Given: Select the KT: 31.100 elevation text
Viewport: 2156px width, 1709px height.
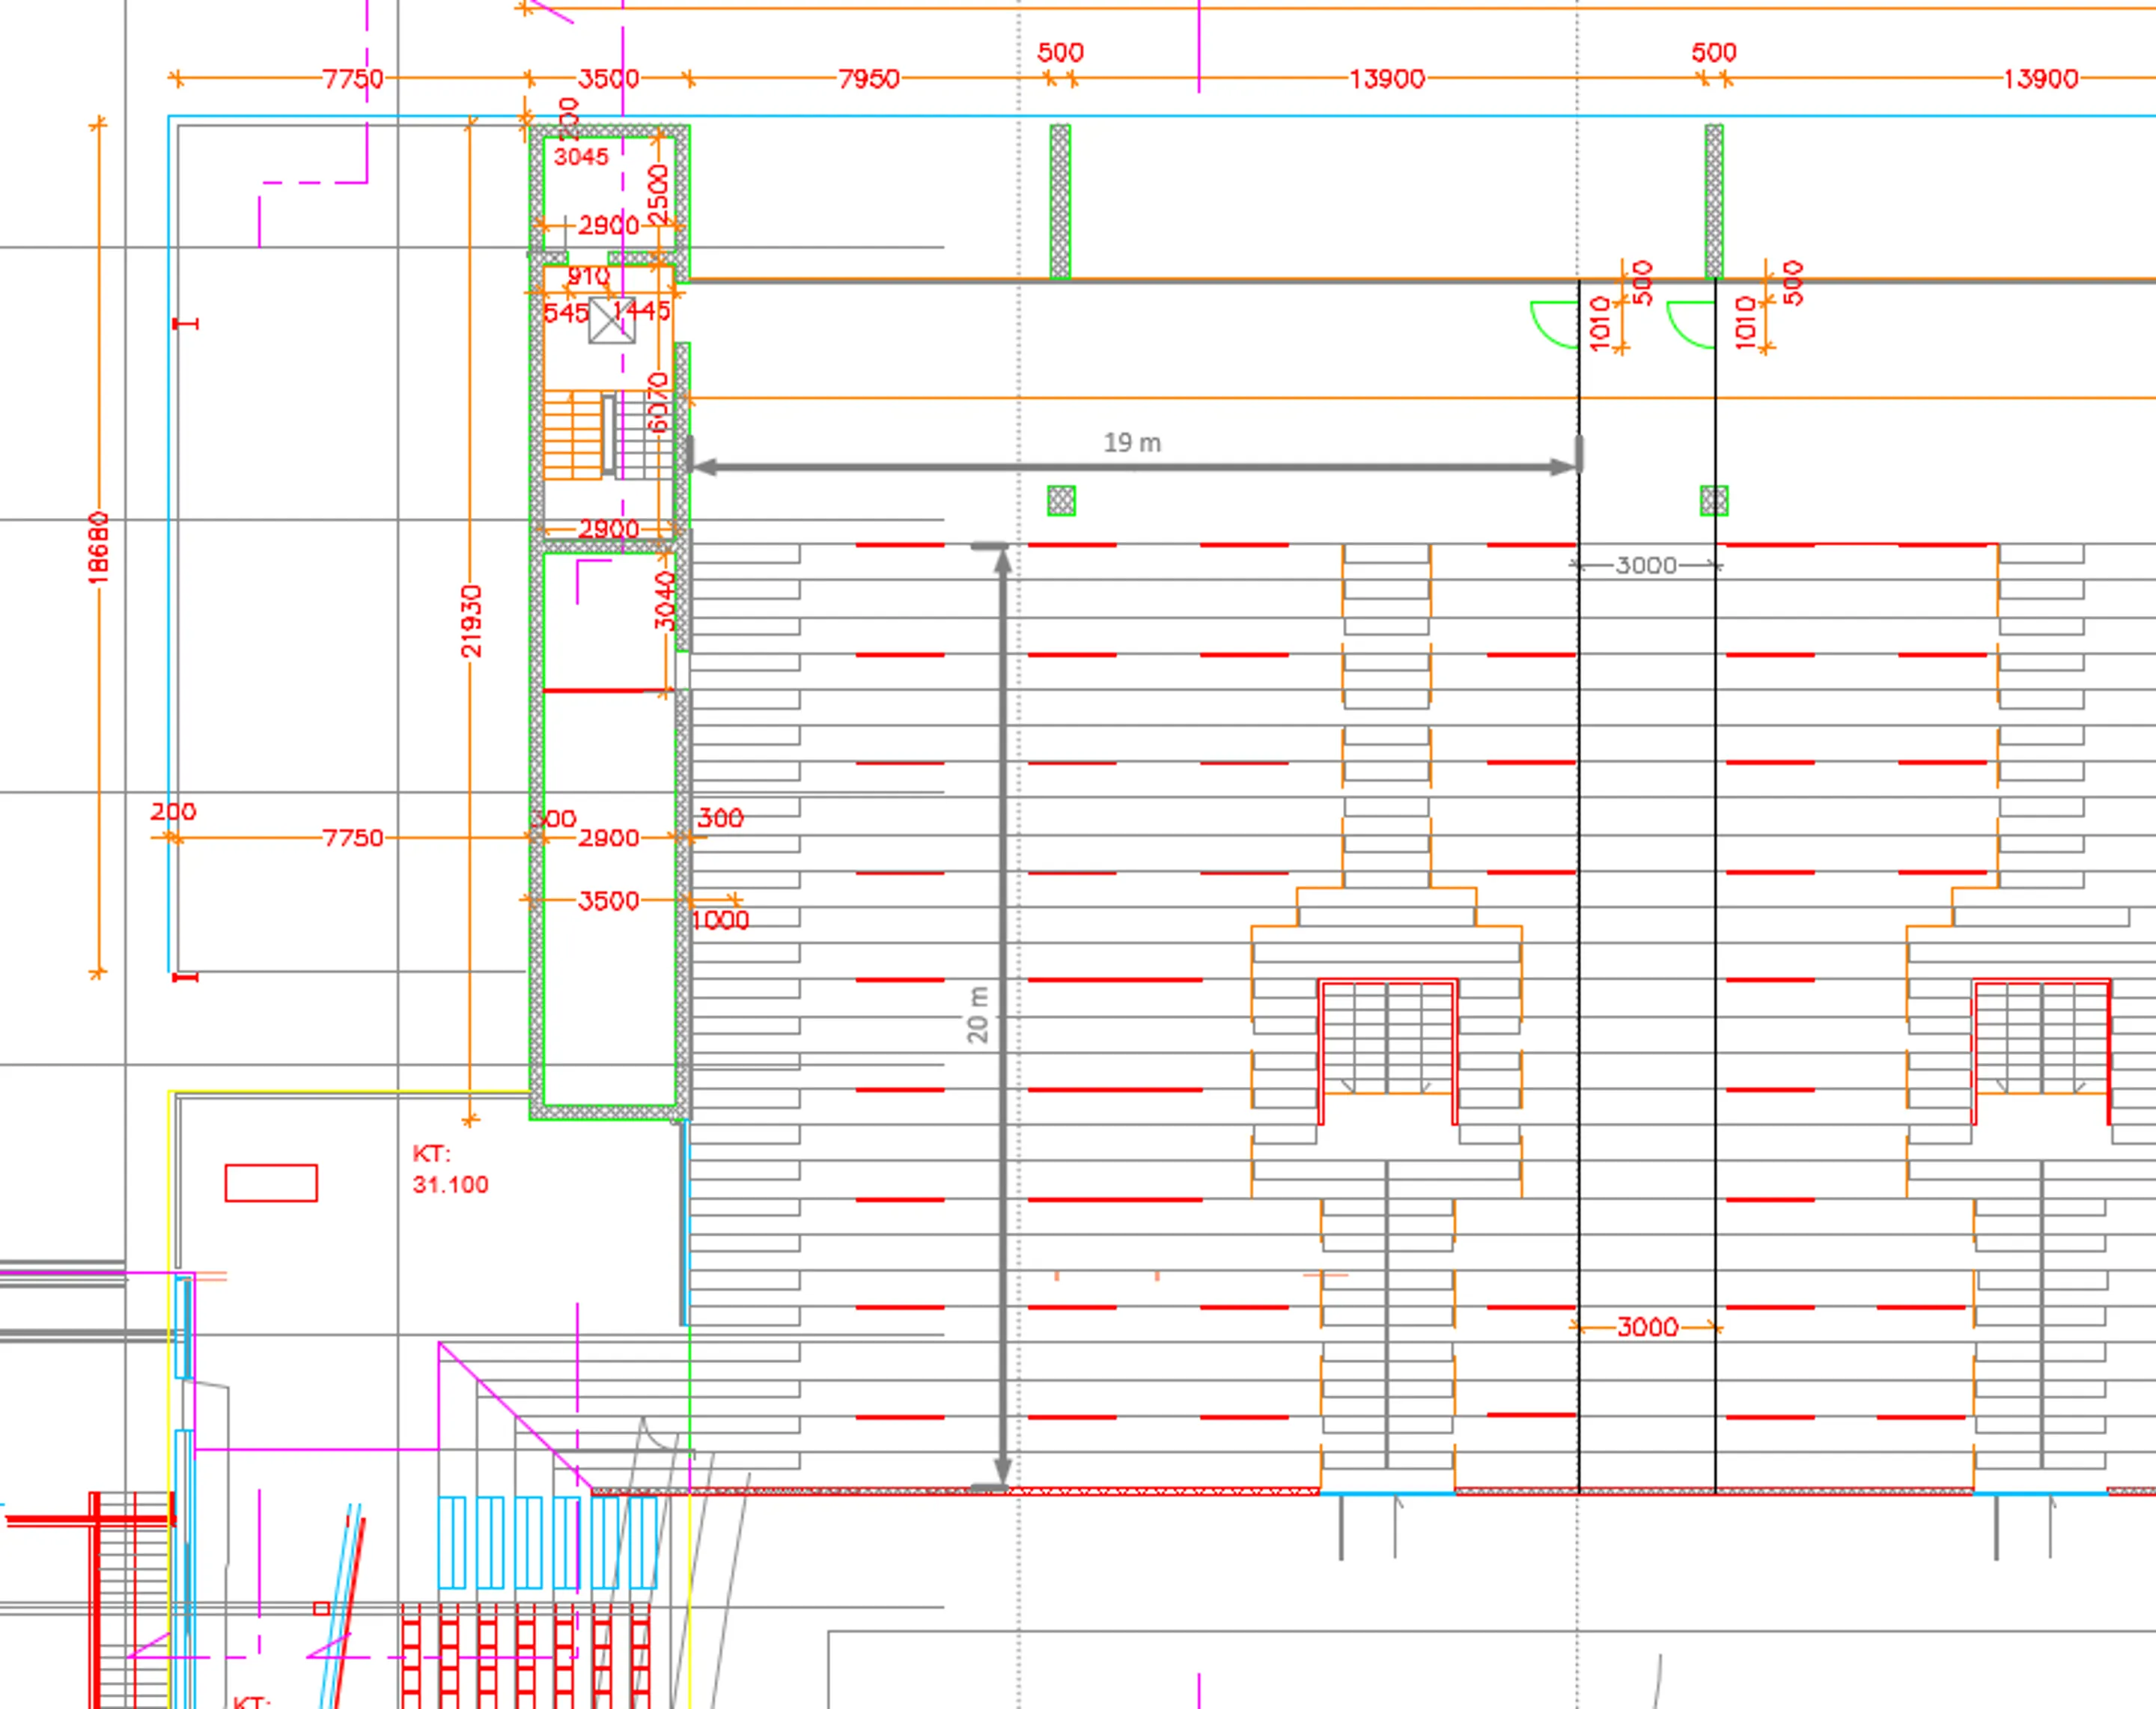Looking at the screenshot, I should [x=450, y=1169].
